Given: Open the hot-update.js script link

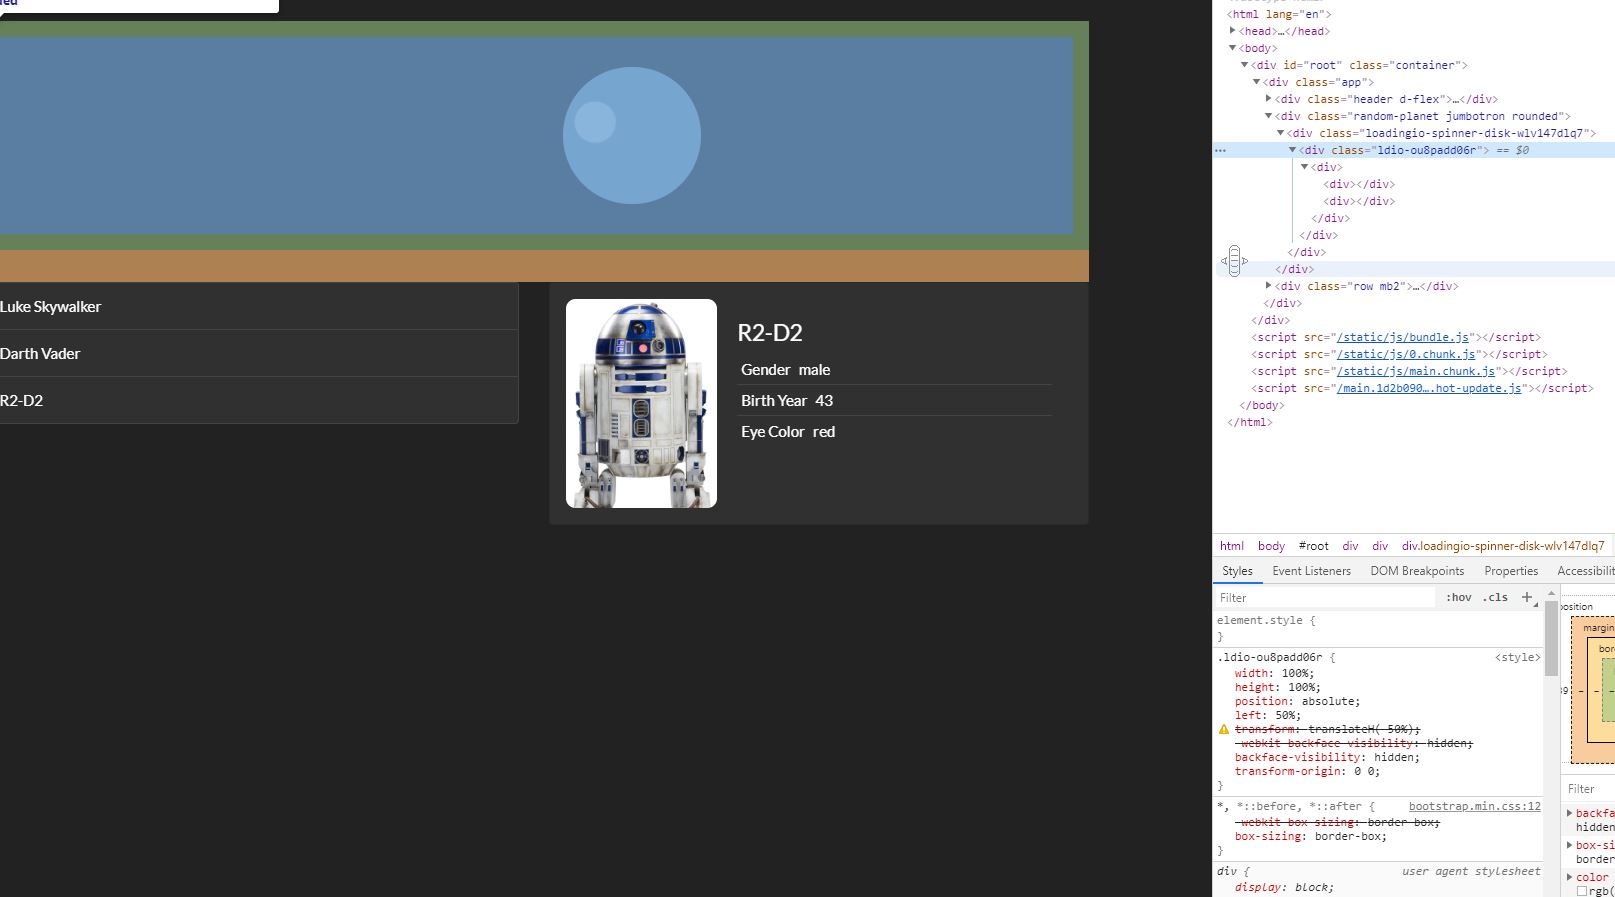Looking at the screenshot, I should pos(1430,388).
